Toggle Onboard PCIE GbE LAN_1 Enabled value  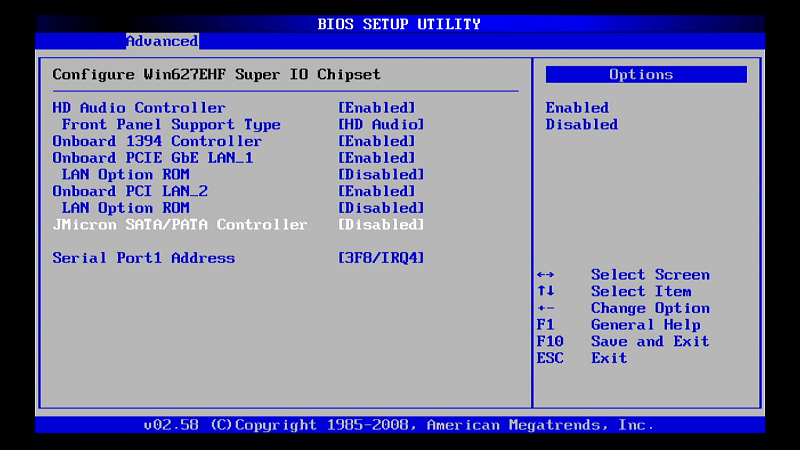[377, 158]
